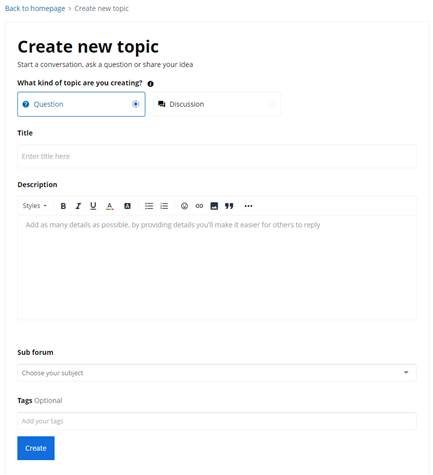
Task: Open the emoji picker
Action: pyautogui.click(x=184, y=206)
